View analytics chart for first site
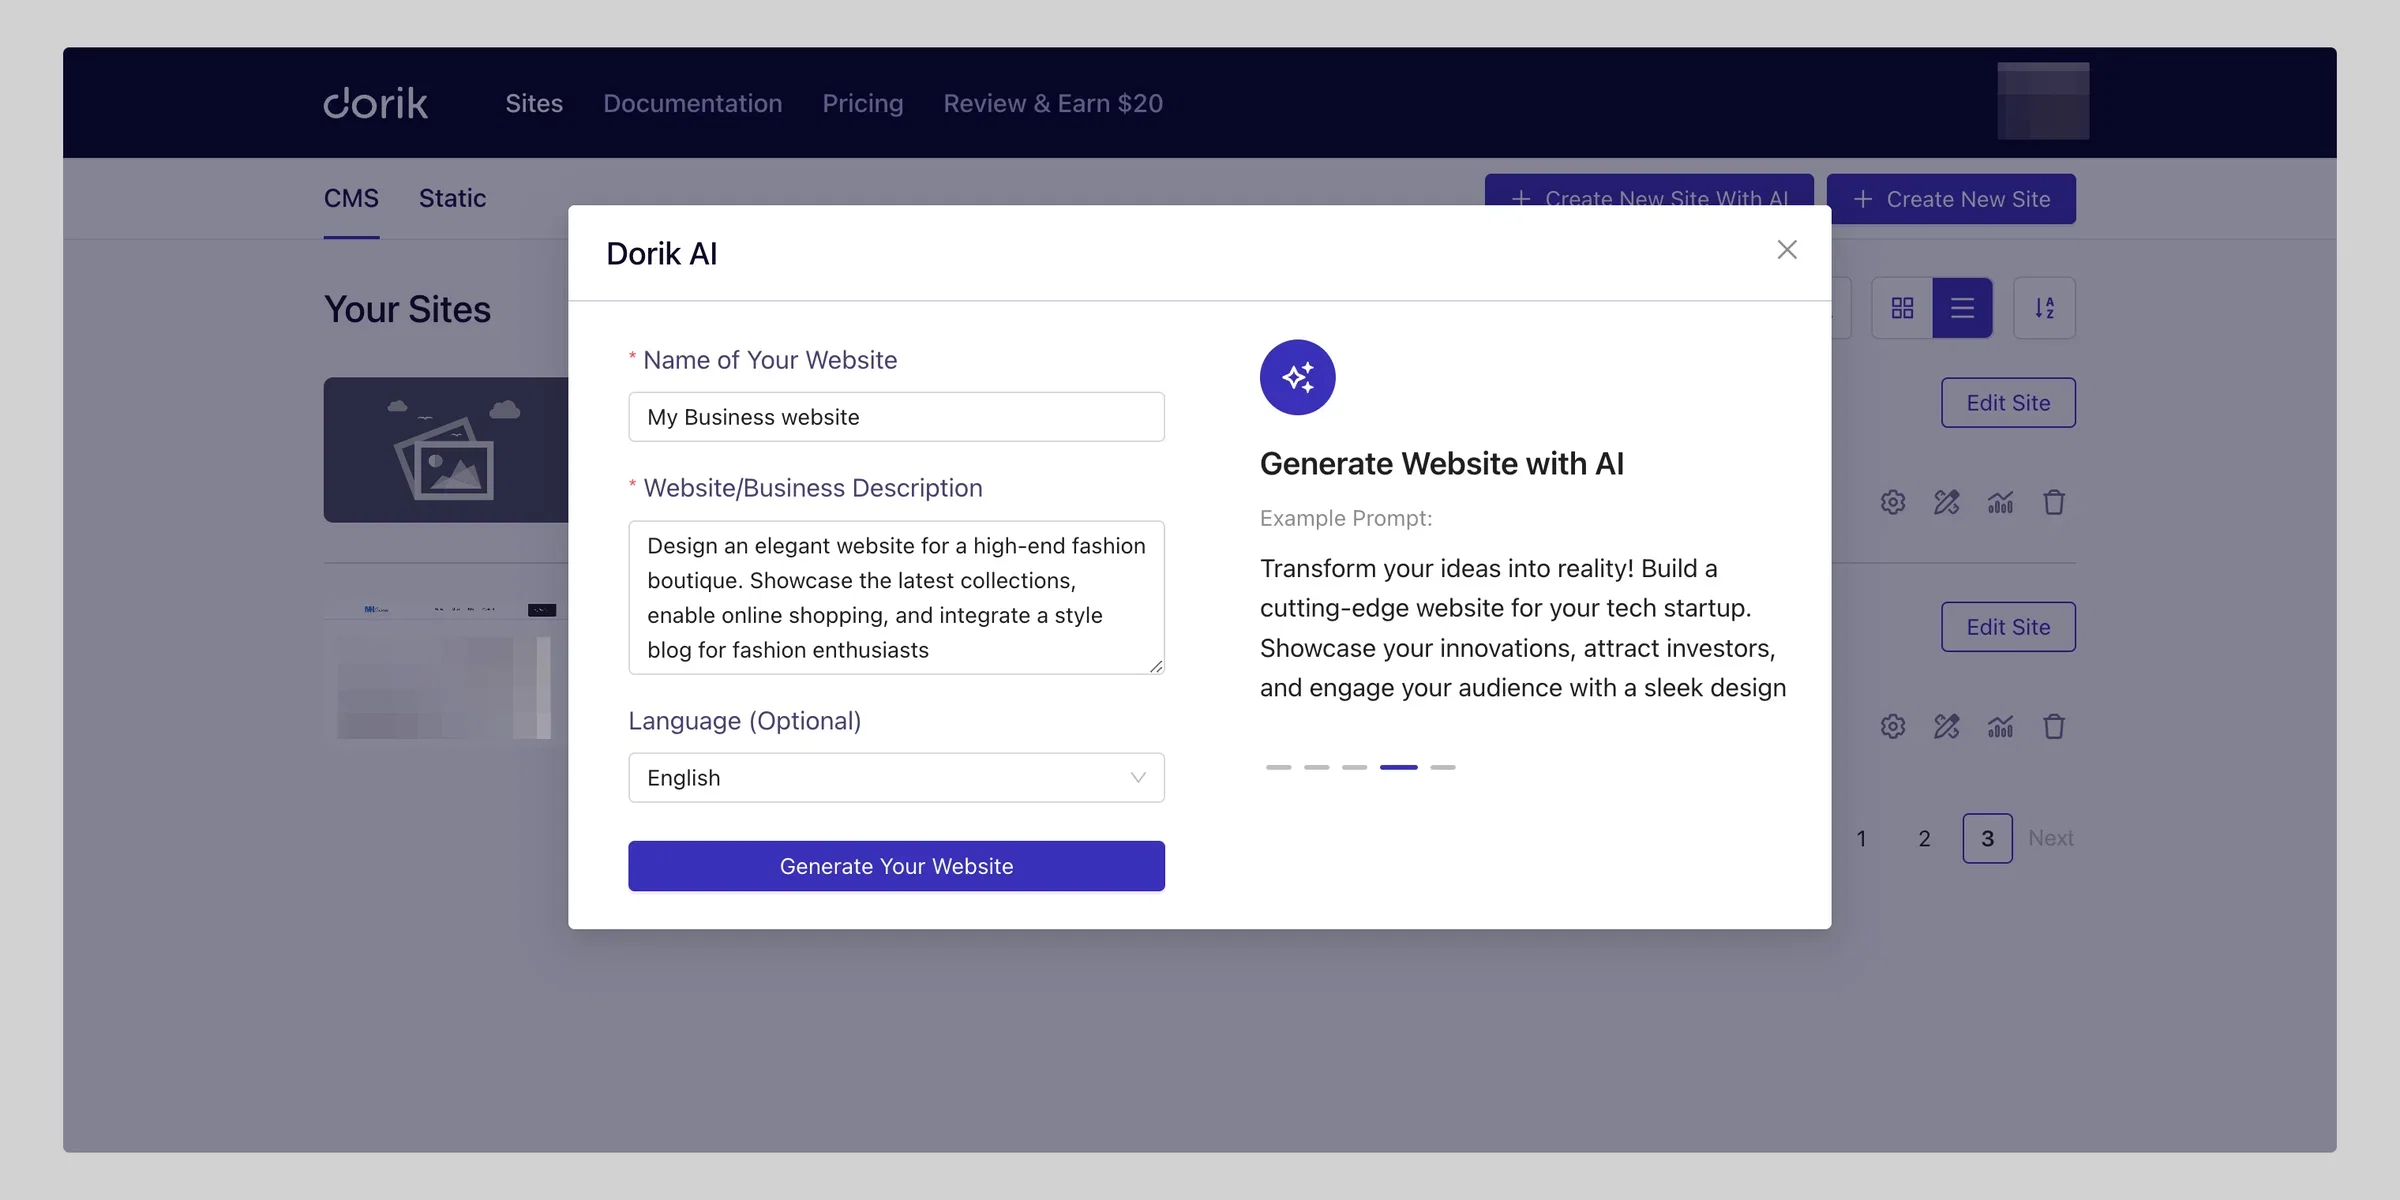Viewport: 2400px width, 1200px height. pyautogui.click(x=2000, y=502)
